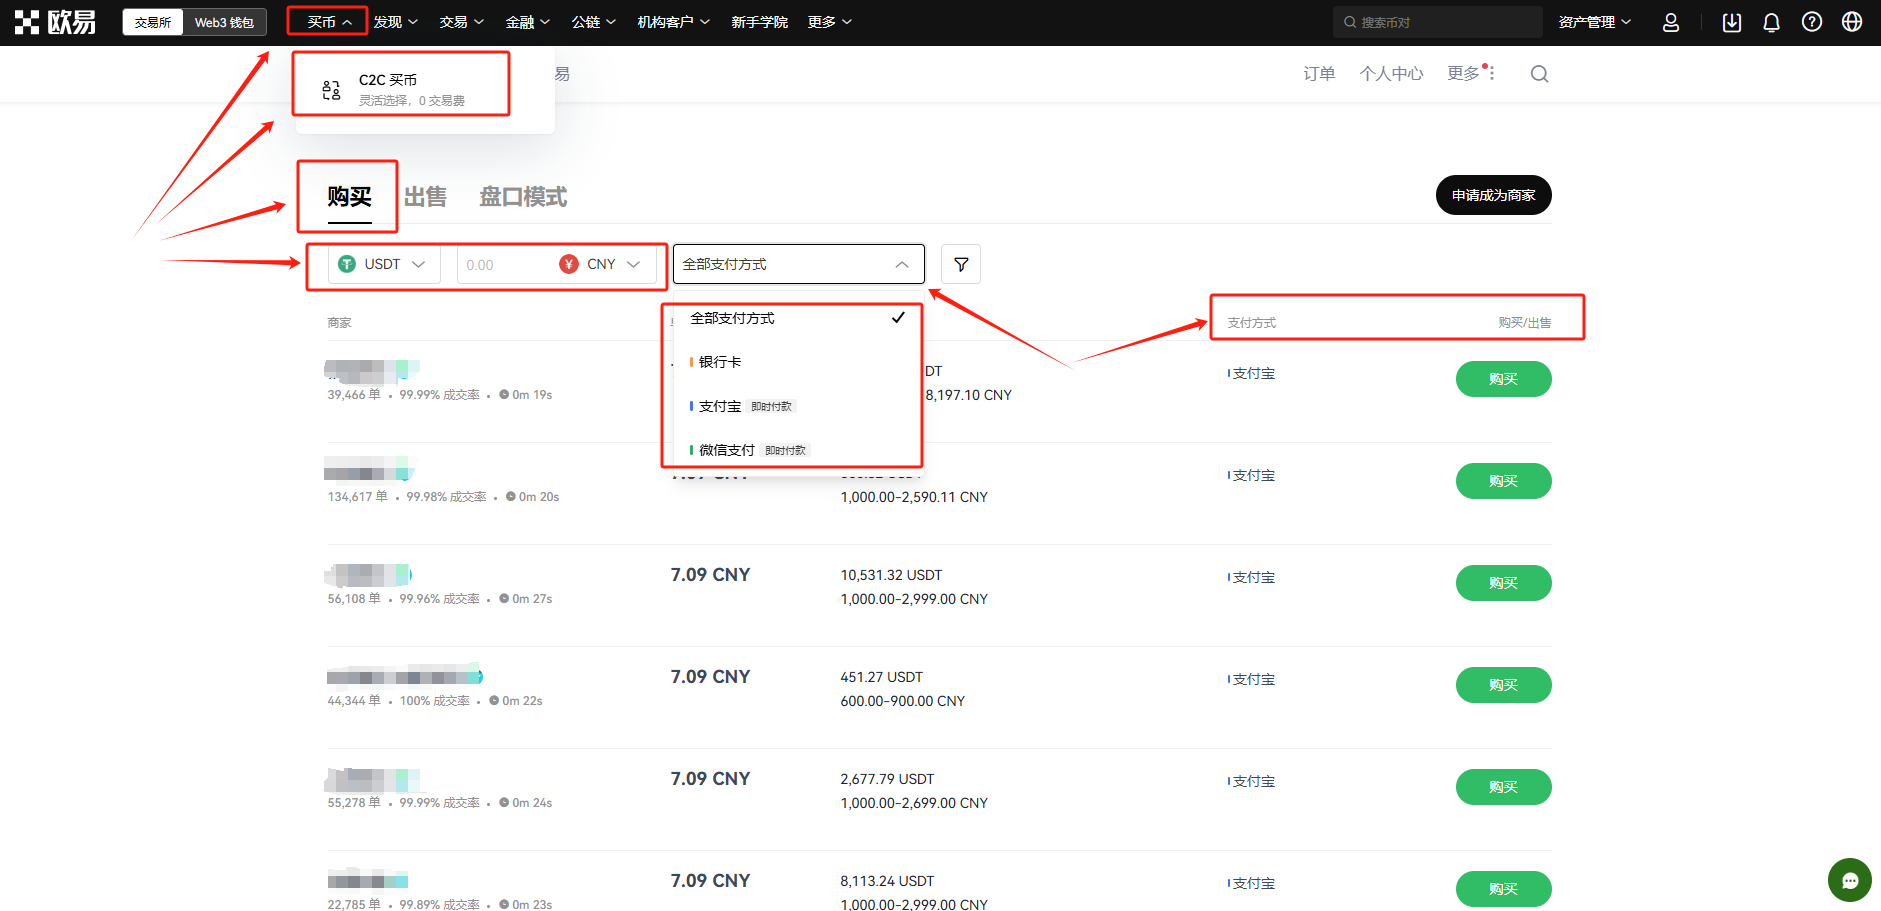1881x911 pixels.
Task: Click the CNY currency icon
Action: tap(569, 264)
